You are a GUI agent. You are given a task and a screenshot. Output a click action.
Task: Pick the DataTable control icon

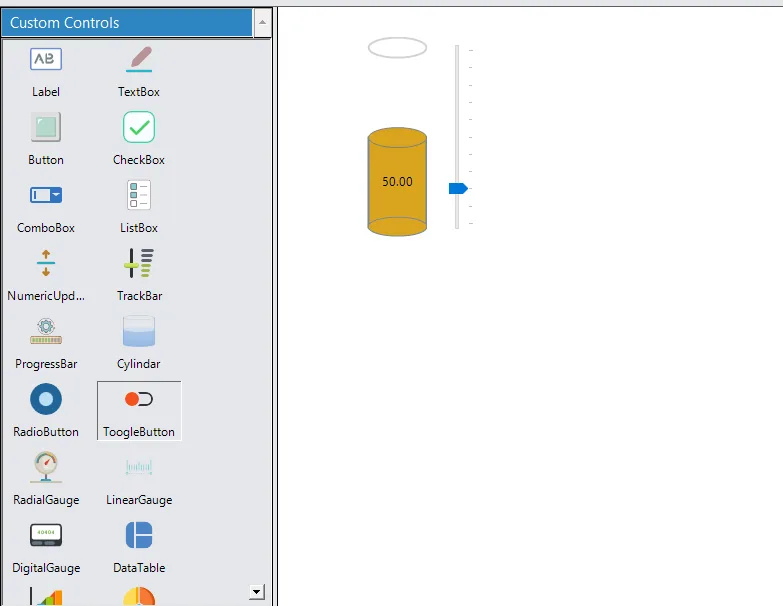tap(139, 535)
